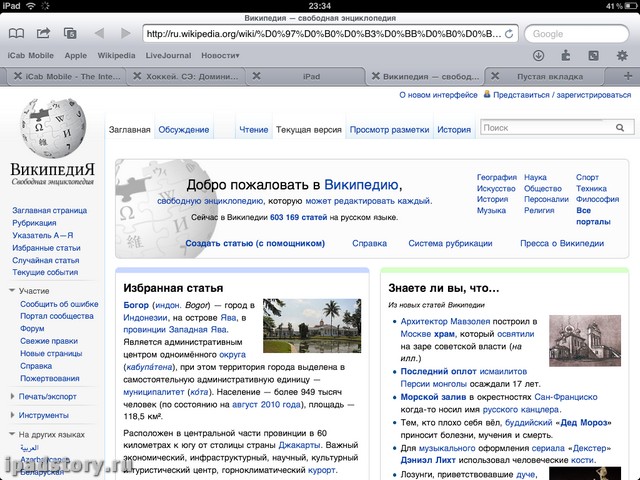Open the Apple bookmark
The image size is (640, 480).
[x=76, y=56]
